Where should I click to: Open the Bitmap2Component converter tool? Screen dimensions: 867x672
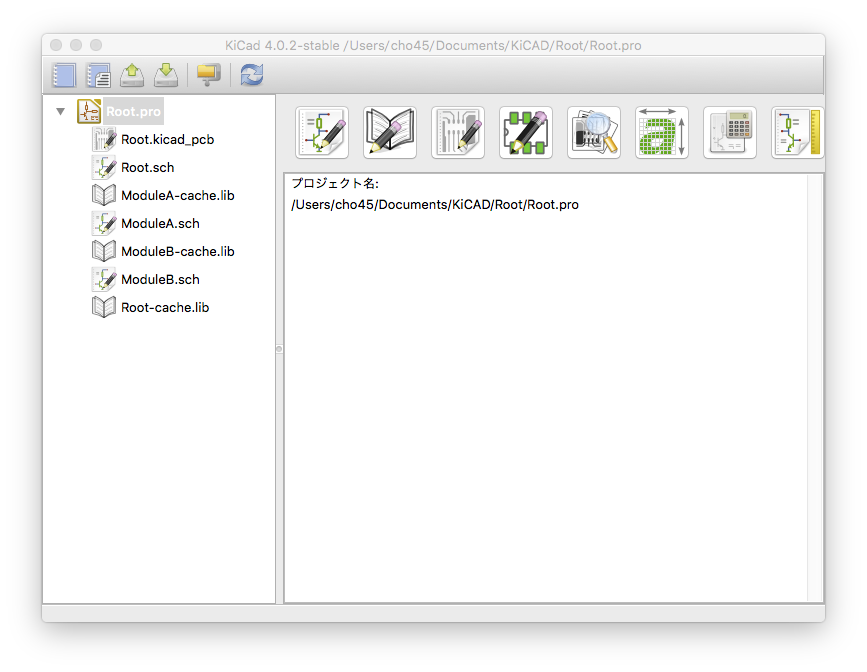click(662, 133)
